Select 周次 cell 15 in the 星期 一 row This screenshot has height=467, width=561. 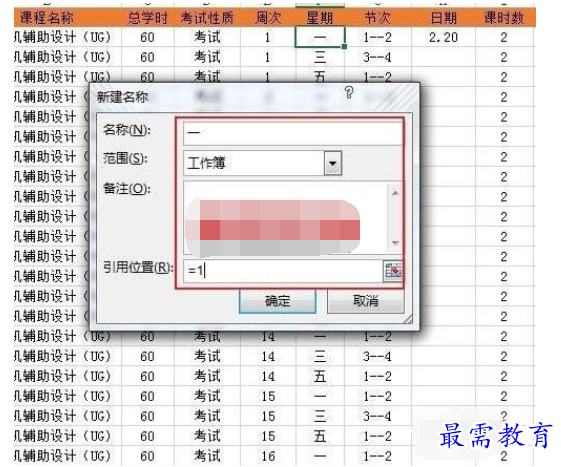[268, 397]
